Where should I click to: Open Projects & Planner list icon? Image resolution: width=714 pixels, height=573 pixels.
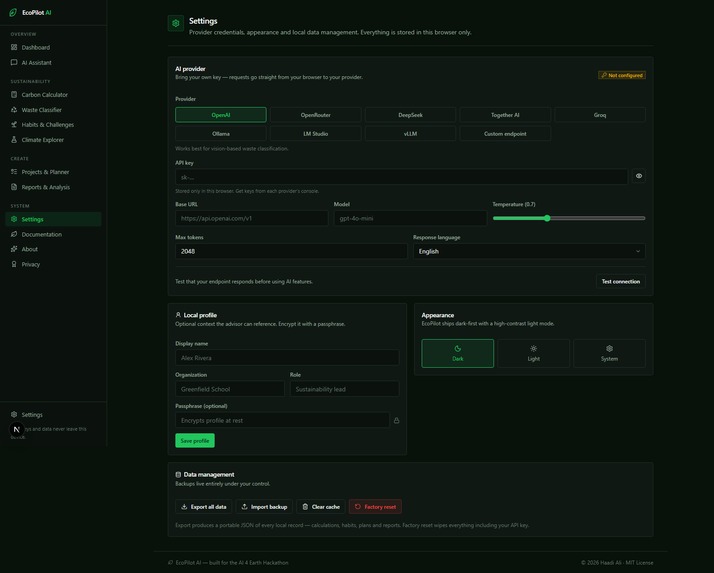(14, 172)
